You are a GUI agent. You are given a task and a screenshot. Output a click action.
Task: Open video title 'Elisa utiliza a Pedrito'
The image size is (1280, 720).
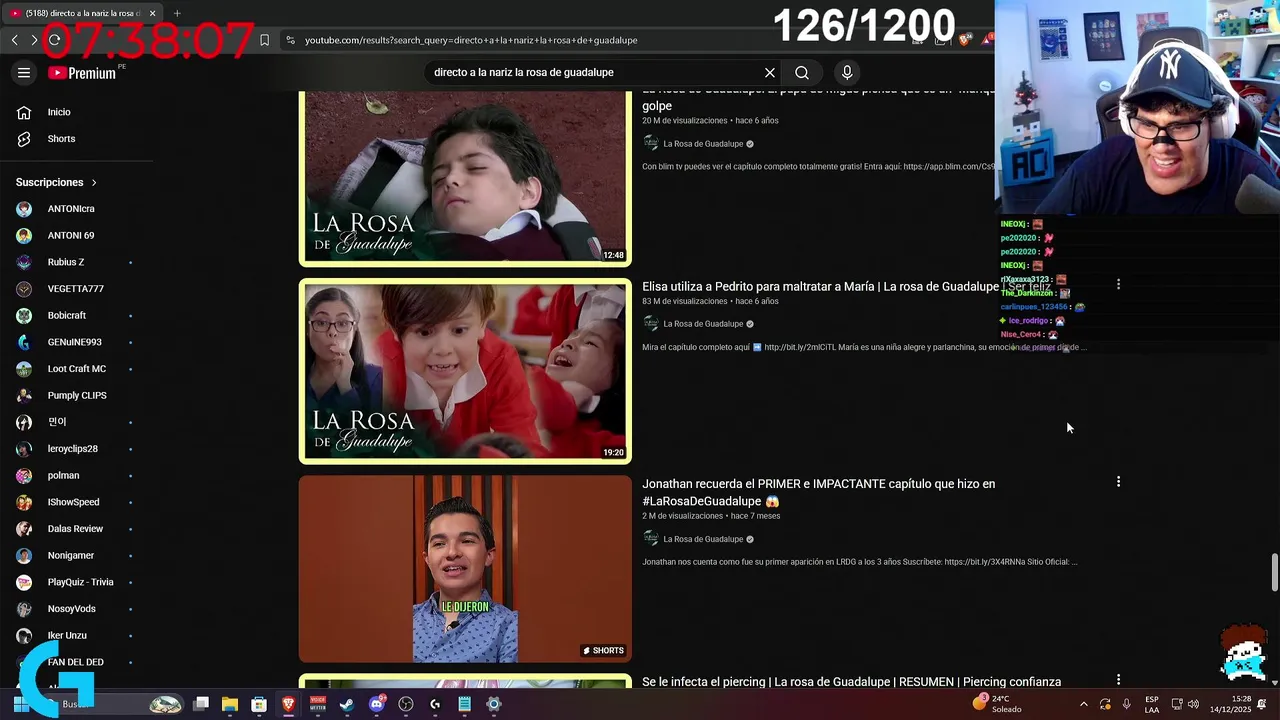click(x=846, y=286)
